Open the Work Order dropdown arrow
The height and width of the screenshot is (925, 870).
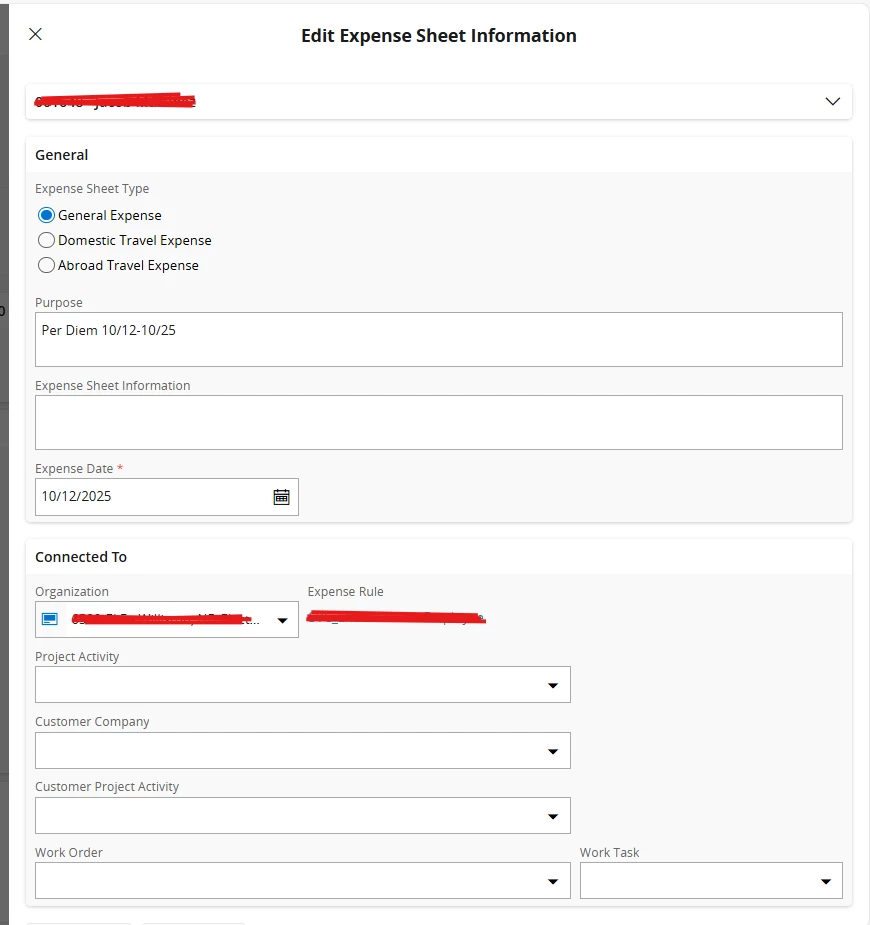pyautogui.click(x=552, y=881)
